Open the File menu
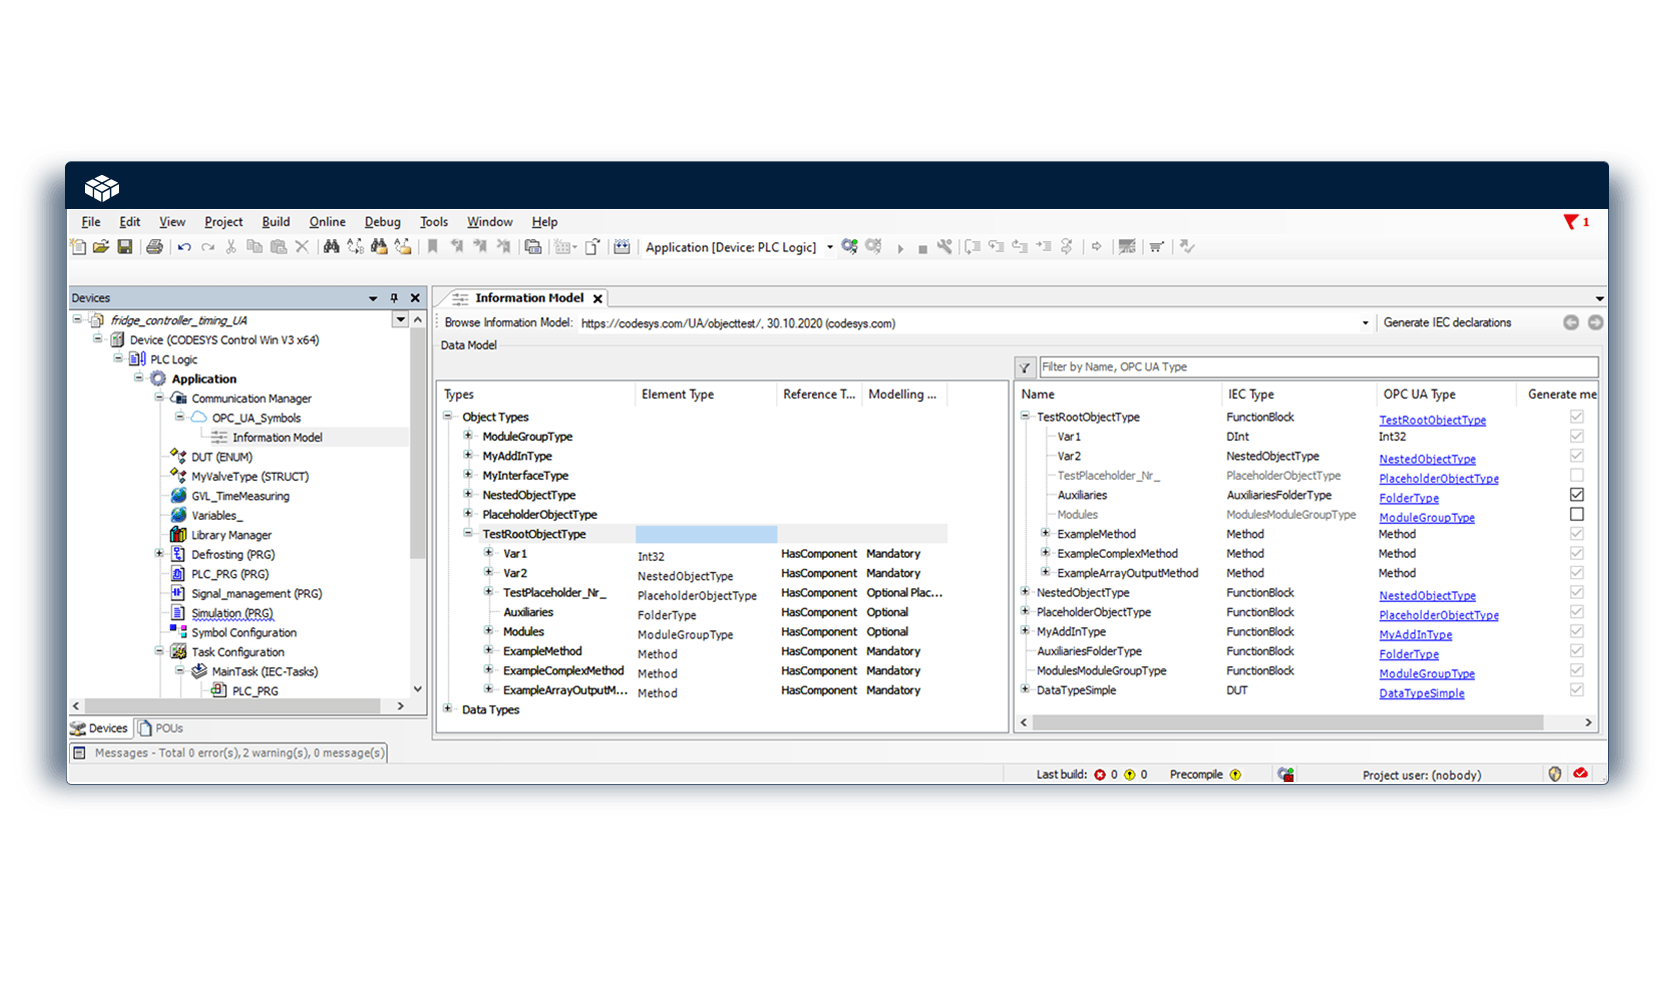Viewport: 1670px width, 1000px height. coord(91,222)
